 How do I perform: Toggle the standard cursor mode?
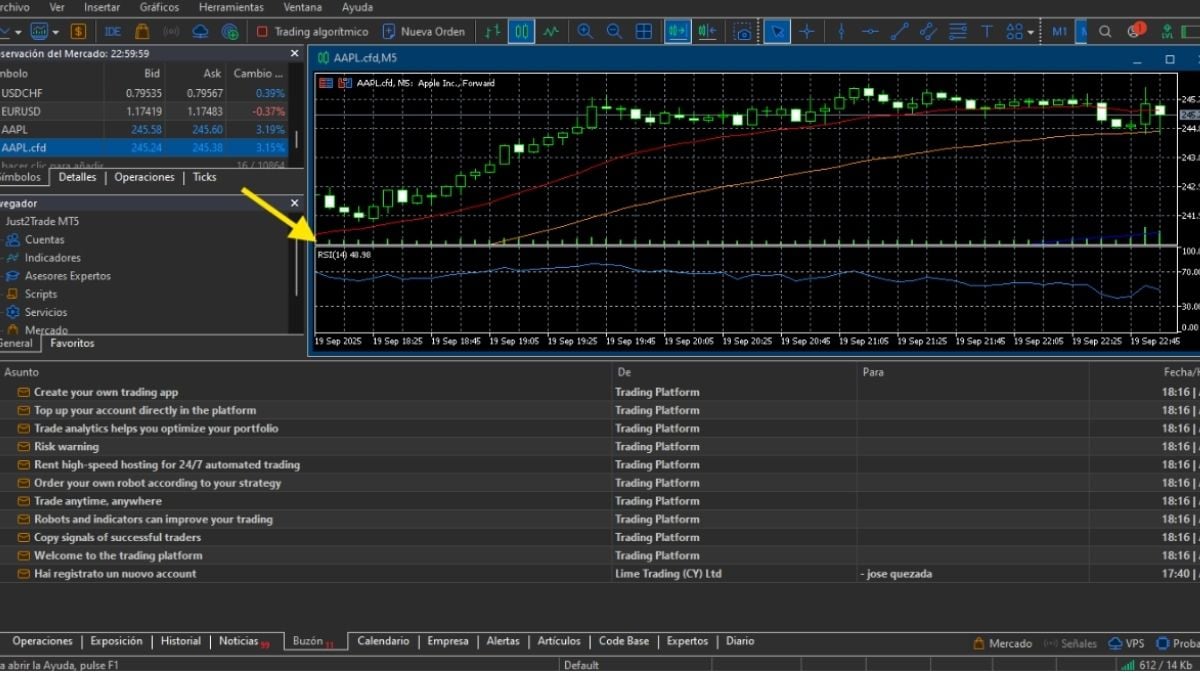click(x=775, y=31)
